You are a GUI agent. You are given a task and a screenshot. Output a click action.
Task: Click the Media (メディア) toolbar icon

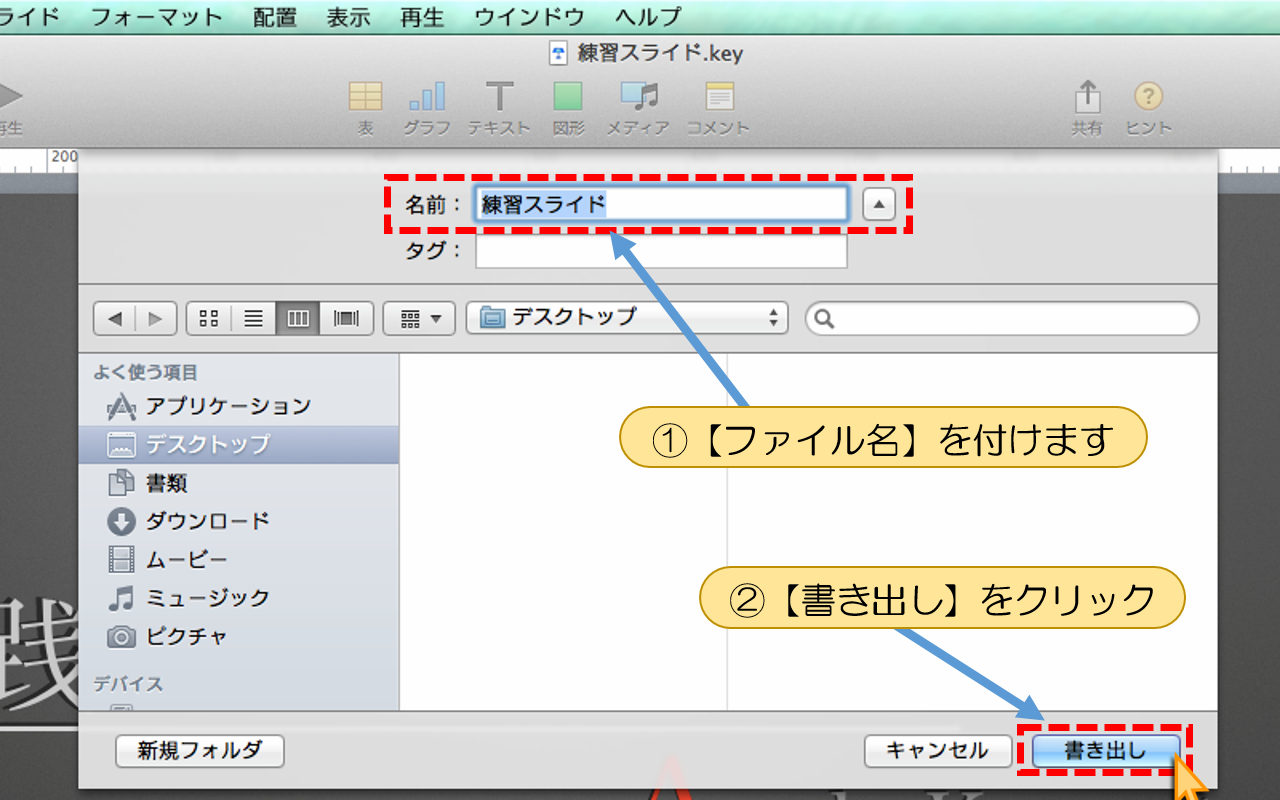(639, 97)
